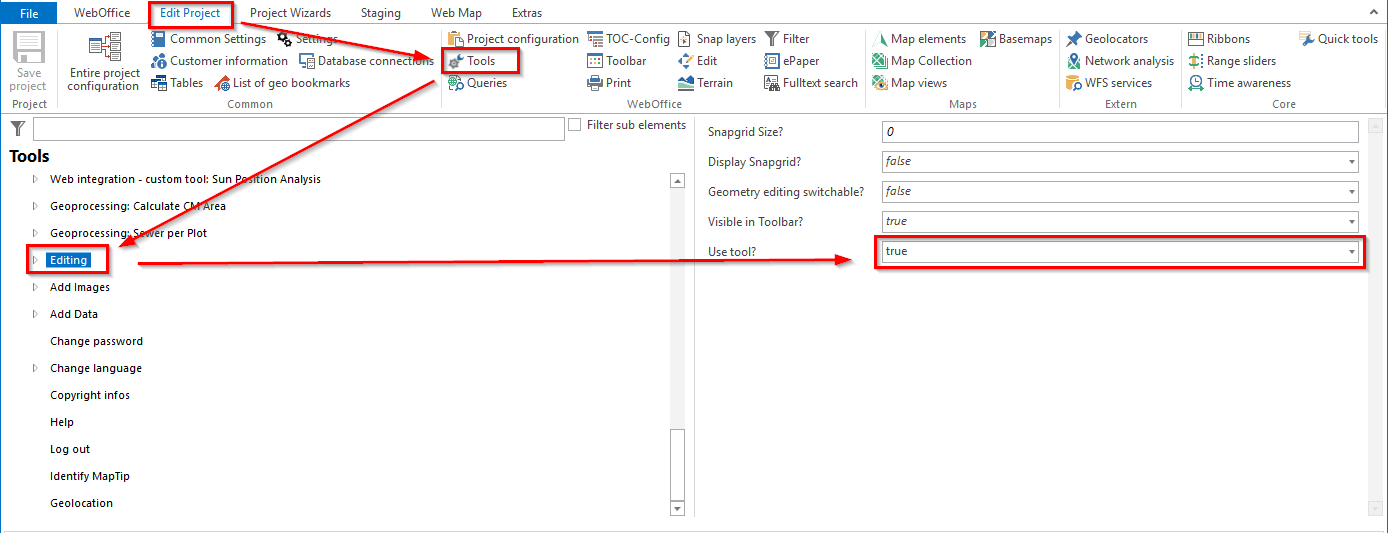The height and width of the screenshot is (533, 1388).
Task: Open Display Snapgrid dropdown
Action: [1120, 161]
